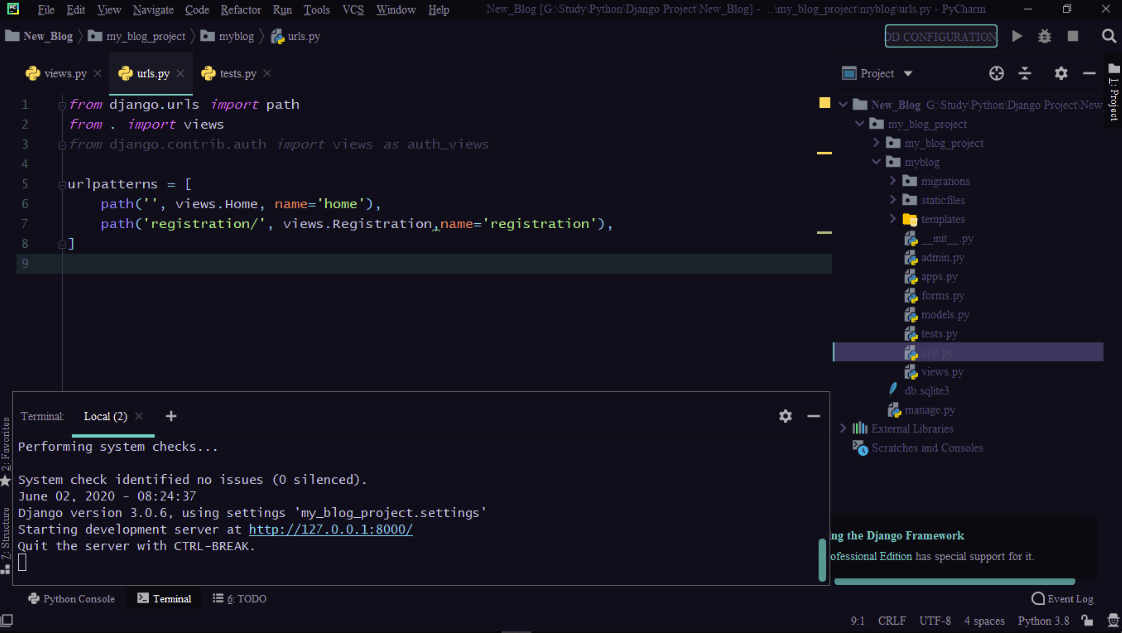Select db.sqlite3 in project tree
Viewport: 1122px width, 633px height.
click(926, 391)
